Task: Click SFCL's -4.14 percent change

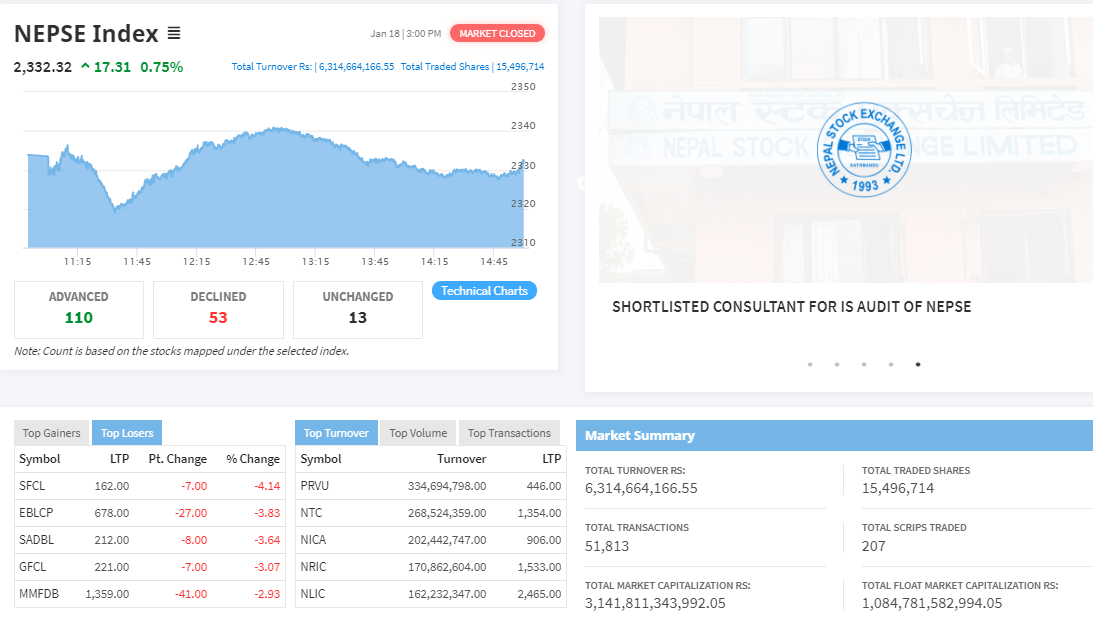Action: tap(267, 486)
